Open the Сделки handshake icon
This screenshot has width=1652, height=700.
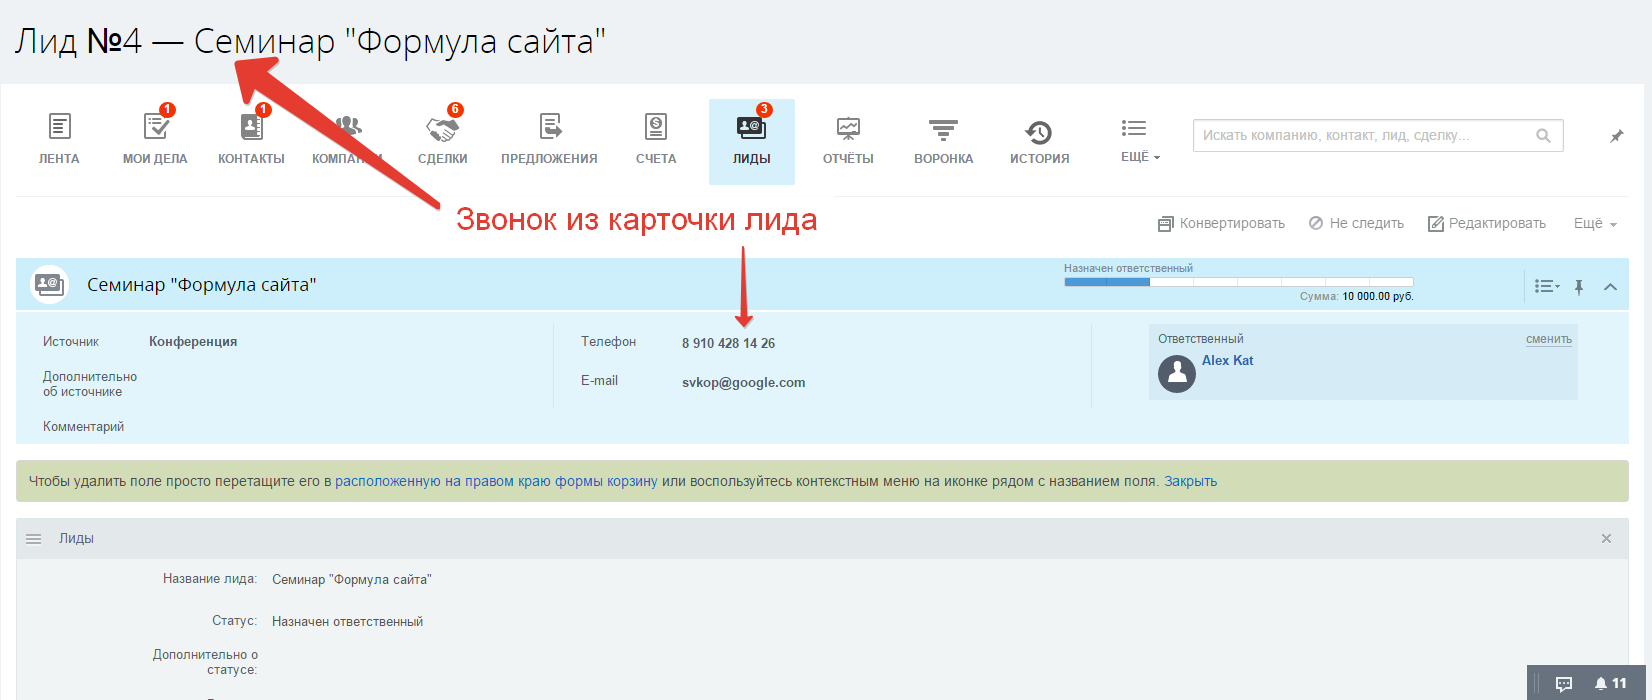(442, 128)
